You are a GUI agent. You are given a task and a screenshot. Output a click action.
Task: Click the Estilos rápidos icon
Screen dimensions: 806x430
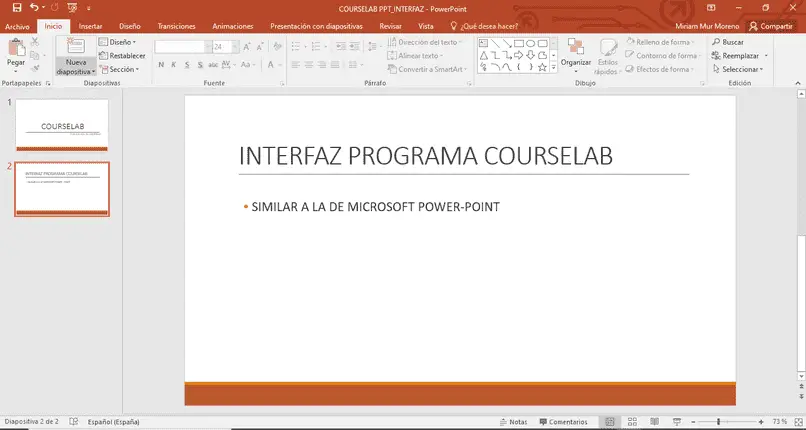tap(609, 48)
